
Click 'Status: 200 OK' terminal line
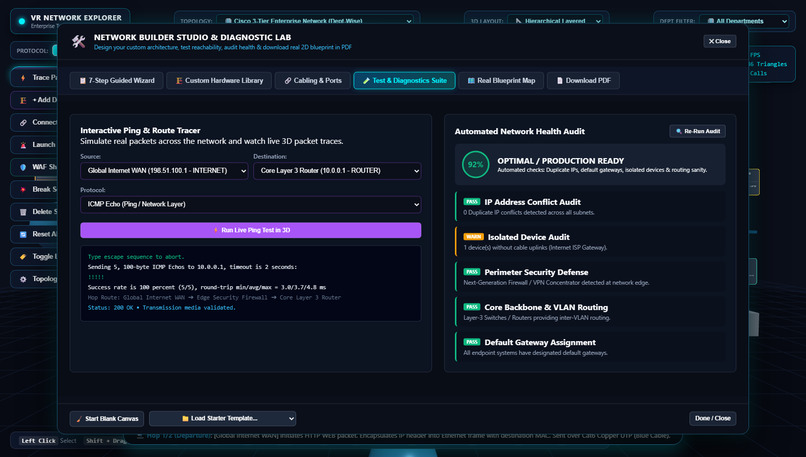(x=161, y=307)
